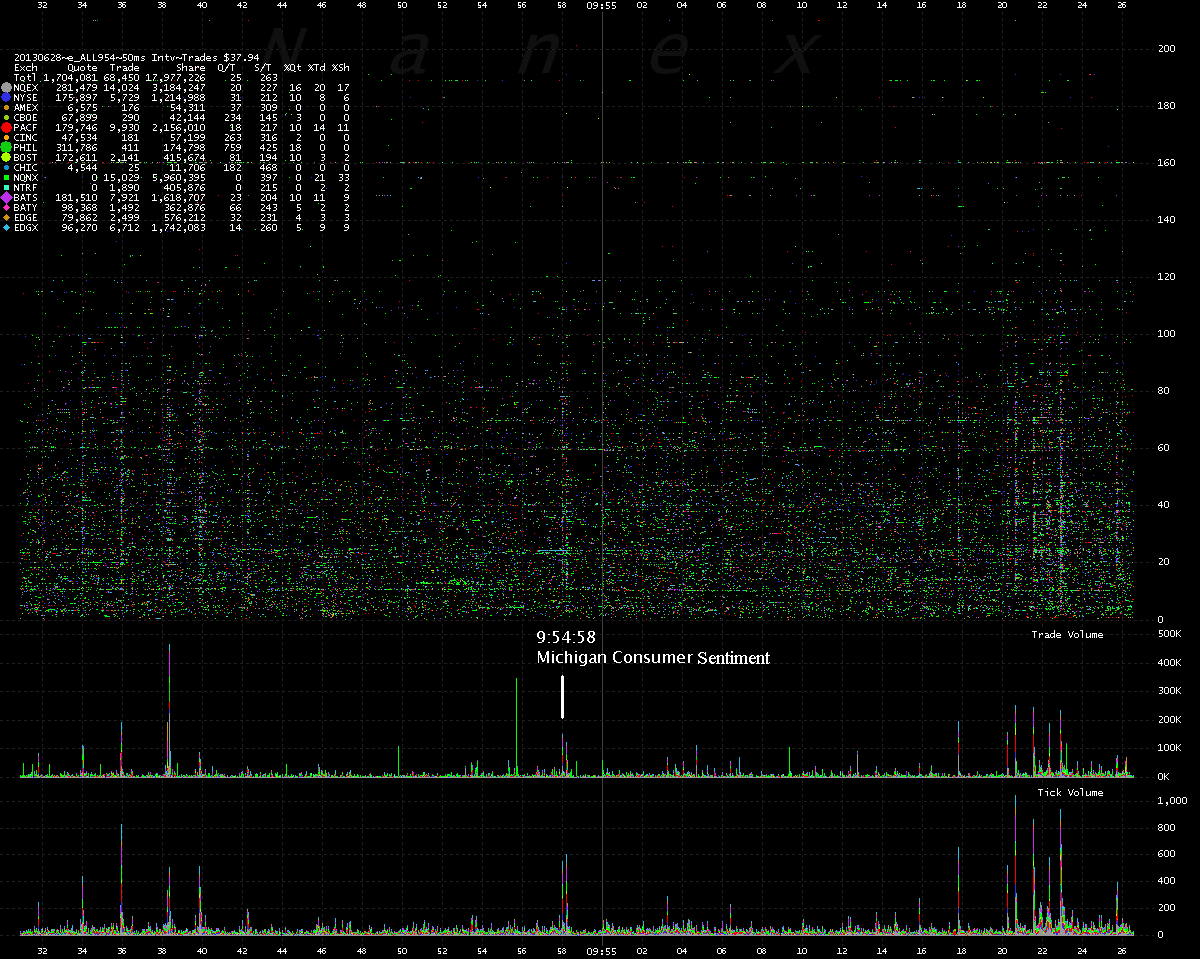Click the orange CINC legend dot
Viewport: 1200px width, 959px height.
click(x=6, y=138)
